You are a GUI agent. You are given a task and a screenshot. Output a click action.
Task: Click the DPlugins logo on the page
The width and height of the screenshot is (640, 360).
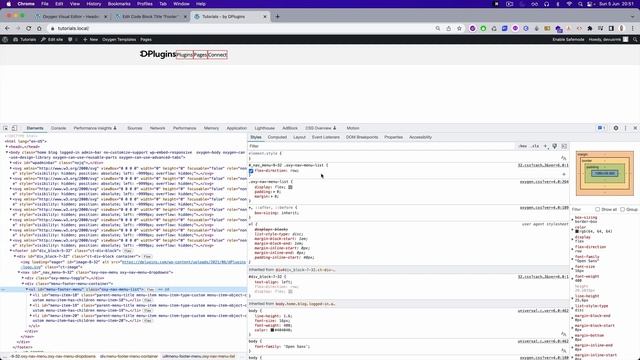pyautogui.click(x=158, y=54)
